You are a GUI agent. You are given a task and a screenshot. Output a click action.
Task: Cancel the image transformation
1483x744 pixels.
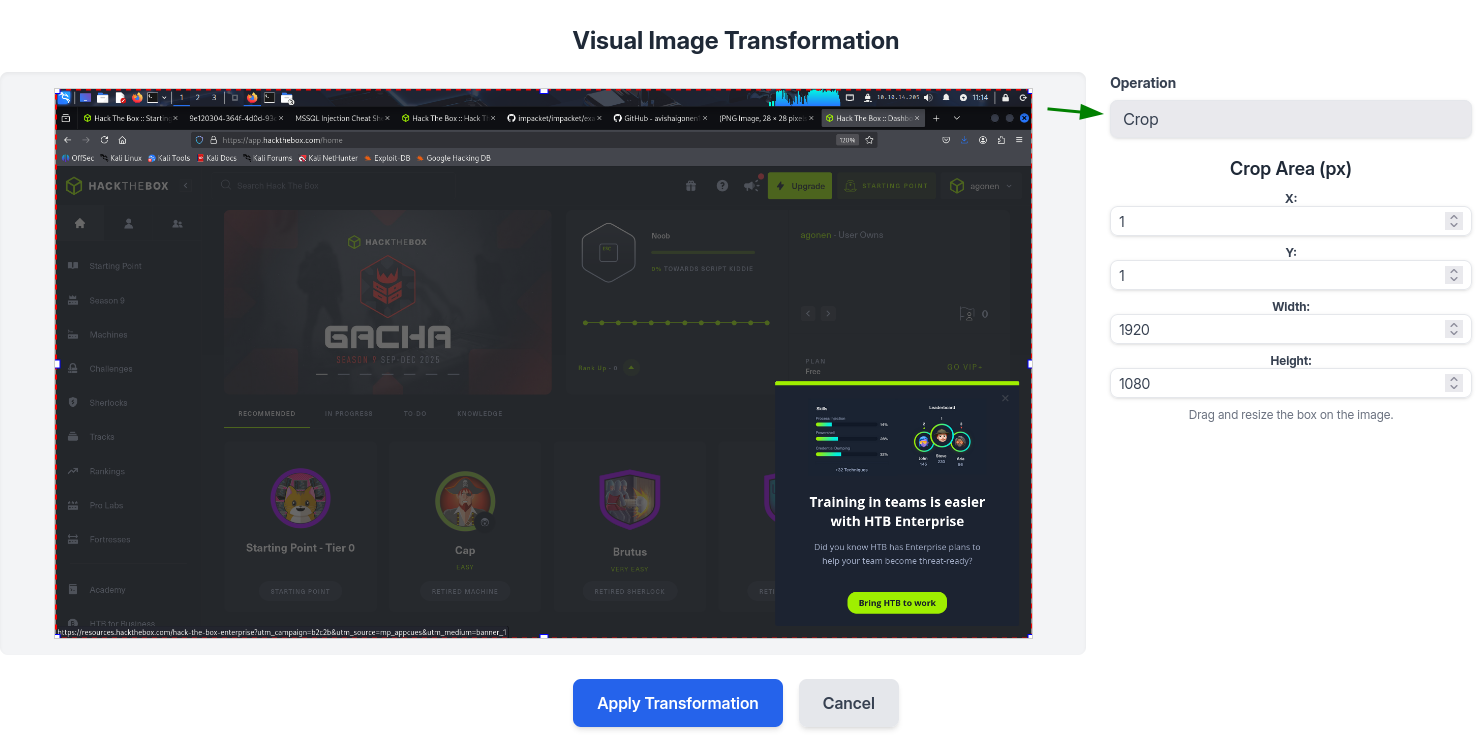(x=848, y=703)
